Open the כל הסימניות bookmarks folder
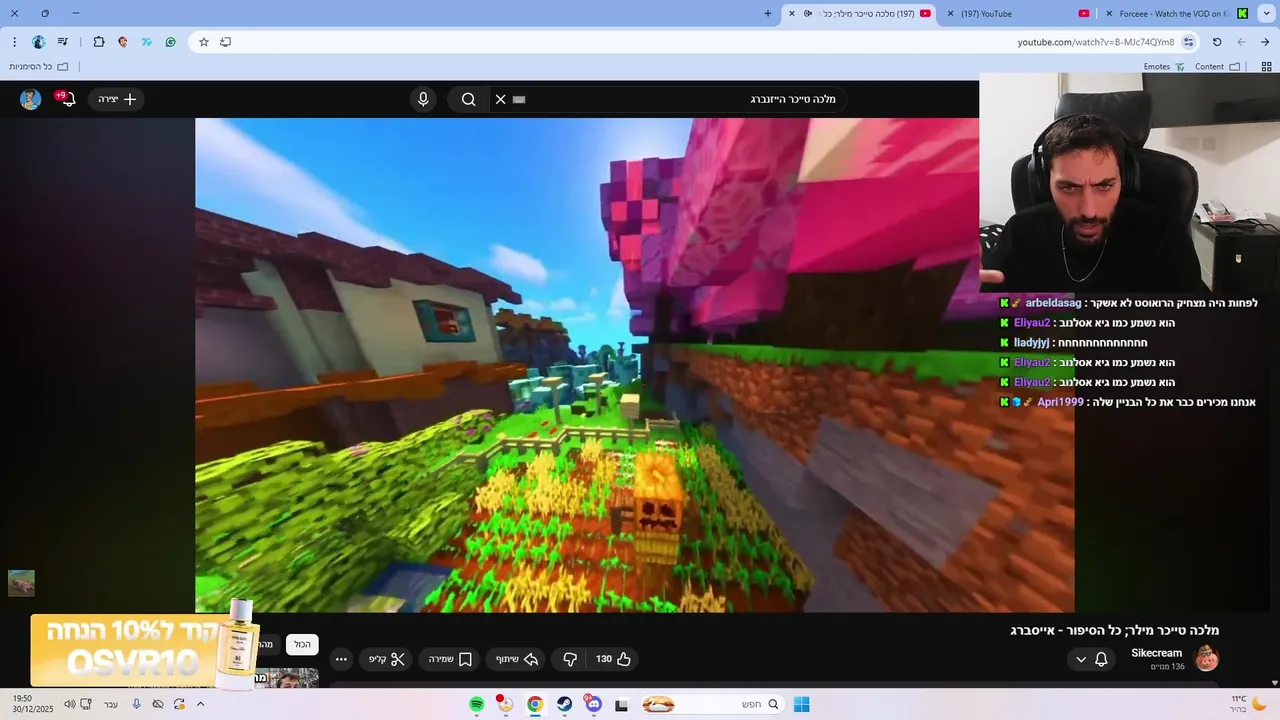Image resolution: width=1280 pixels, height=720 pixels. tap(38, 67)
